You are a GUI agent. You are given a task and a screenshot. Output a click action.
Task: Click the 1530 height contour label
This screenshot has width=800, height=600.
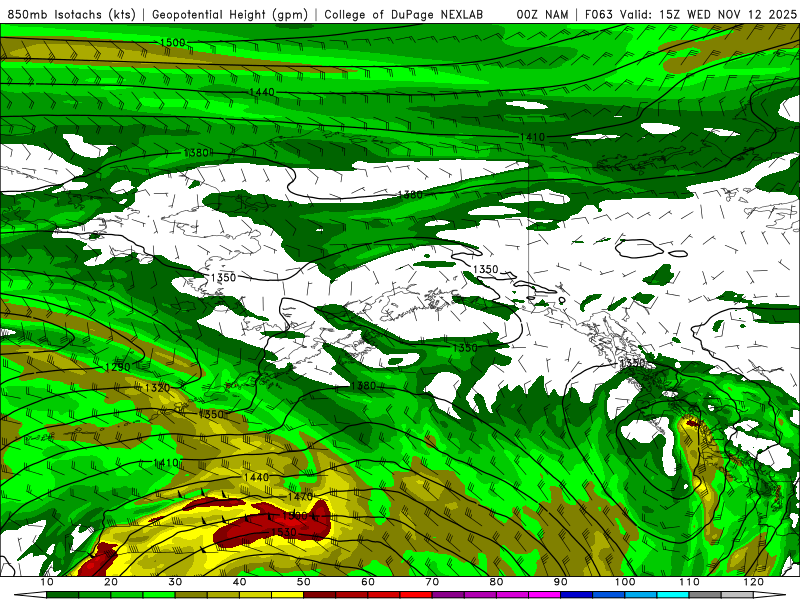click(284, 532)
